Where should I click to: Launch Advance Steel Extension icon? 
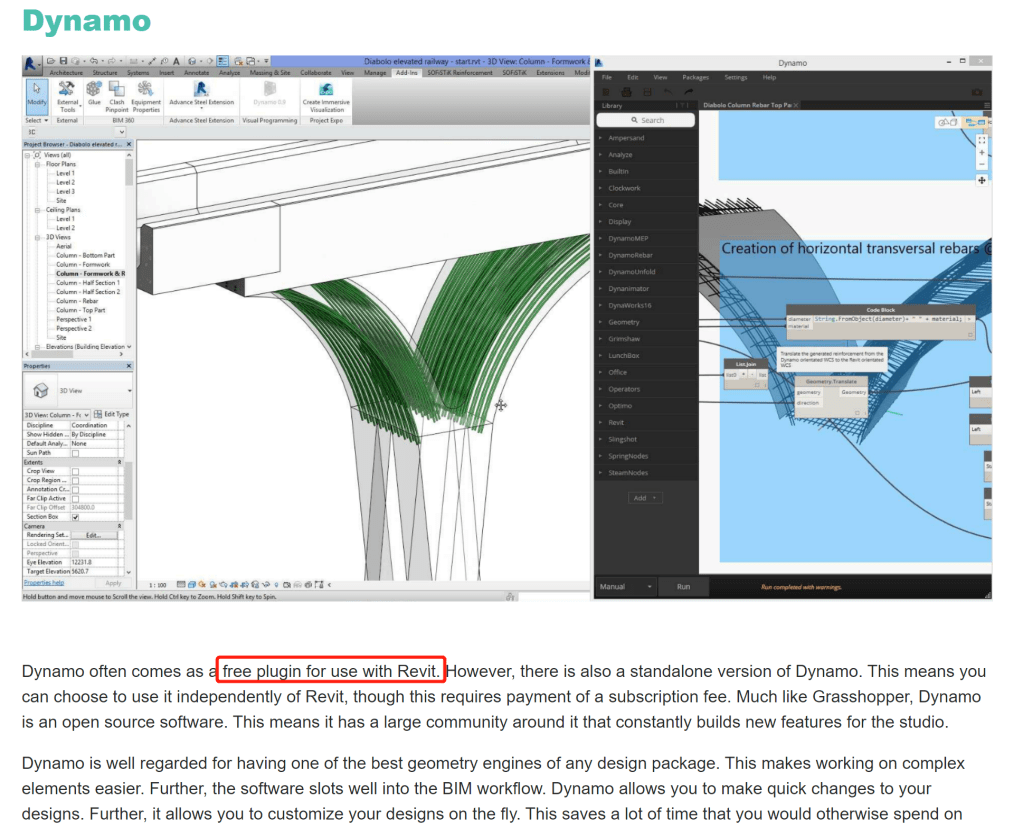tap(201, 91)
